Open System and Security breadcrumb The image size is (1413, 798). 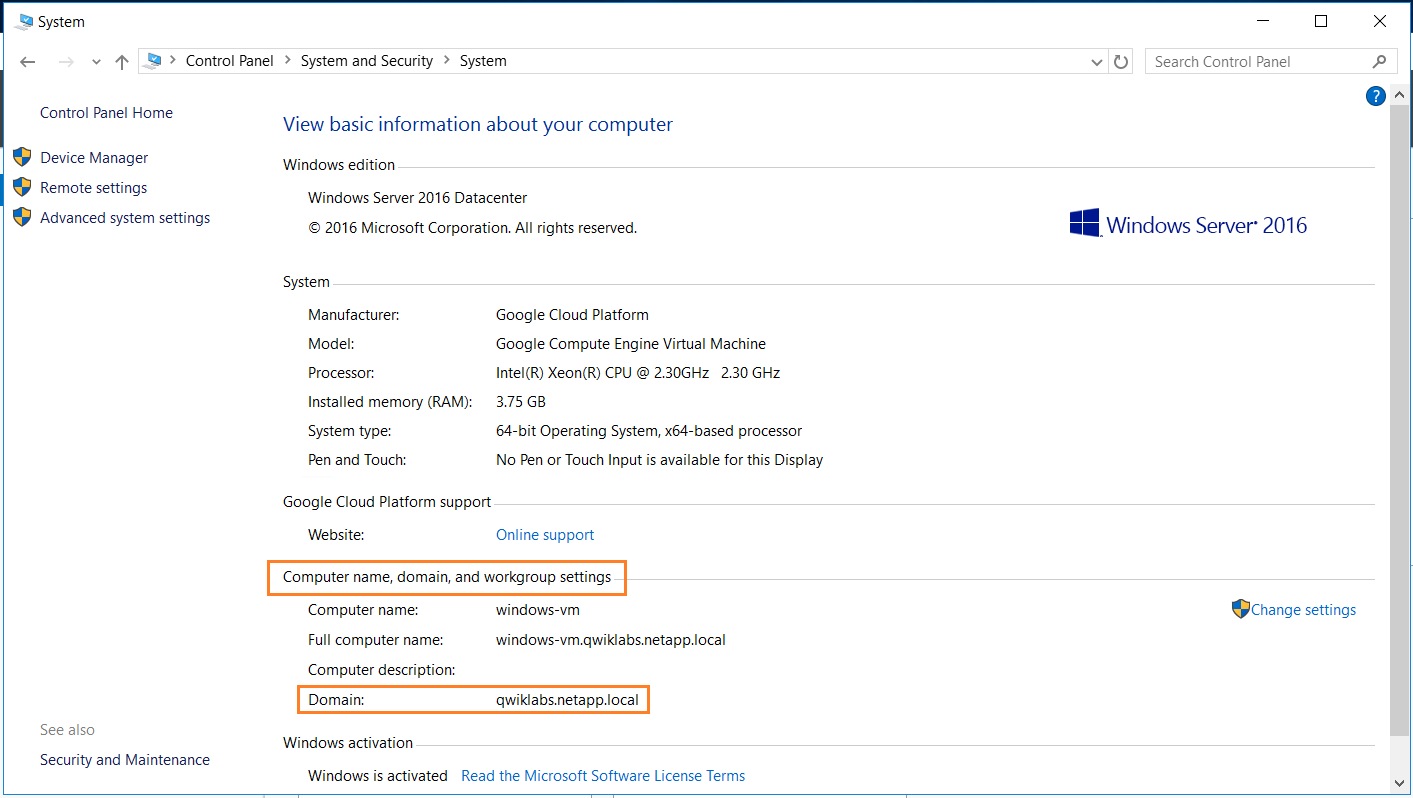point(367,61)
